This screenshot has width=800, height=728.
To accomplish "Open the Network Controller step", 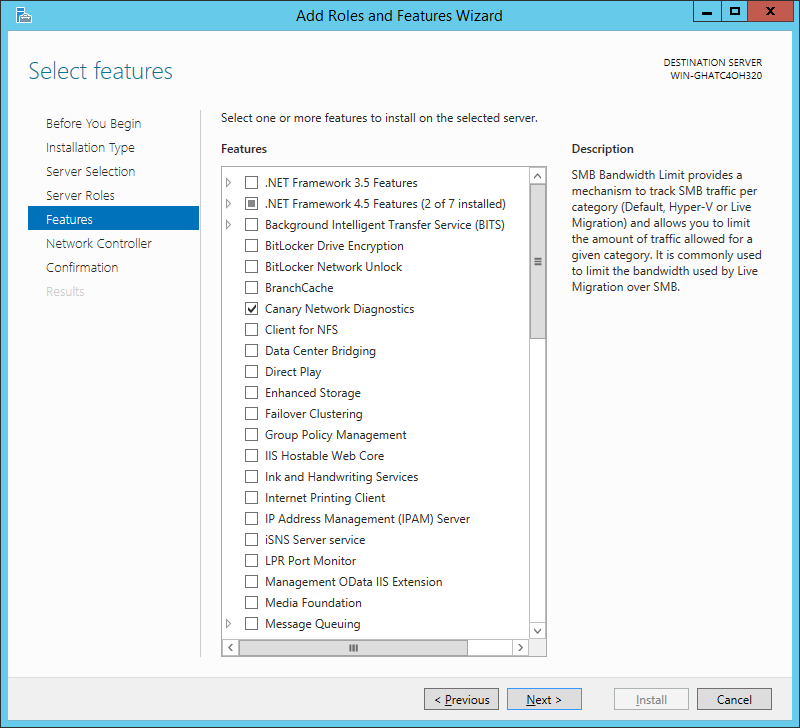I will point(98,243).
